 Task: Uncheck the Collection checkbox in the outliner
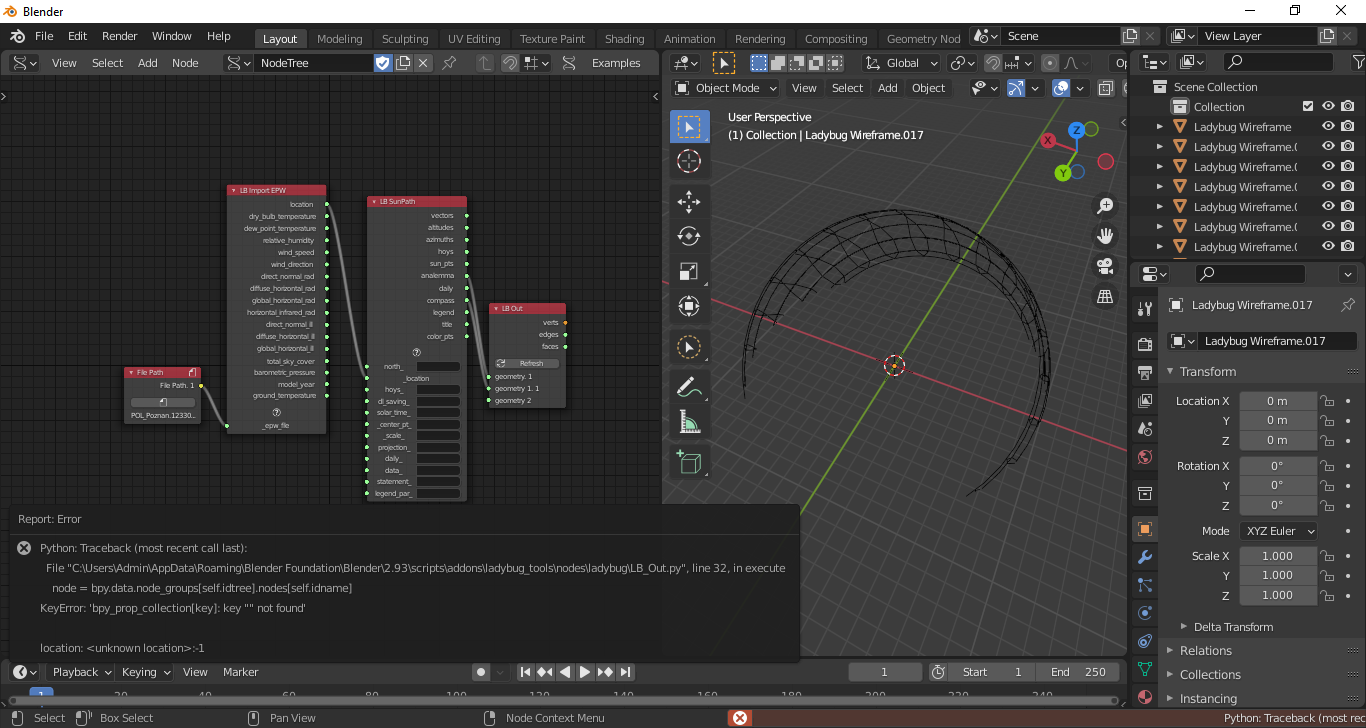coord(1307,106)
